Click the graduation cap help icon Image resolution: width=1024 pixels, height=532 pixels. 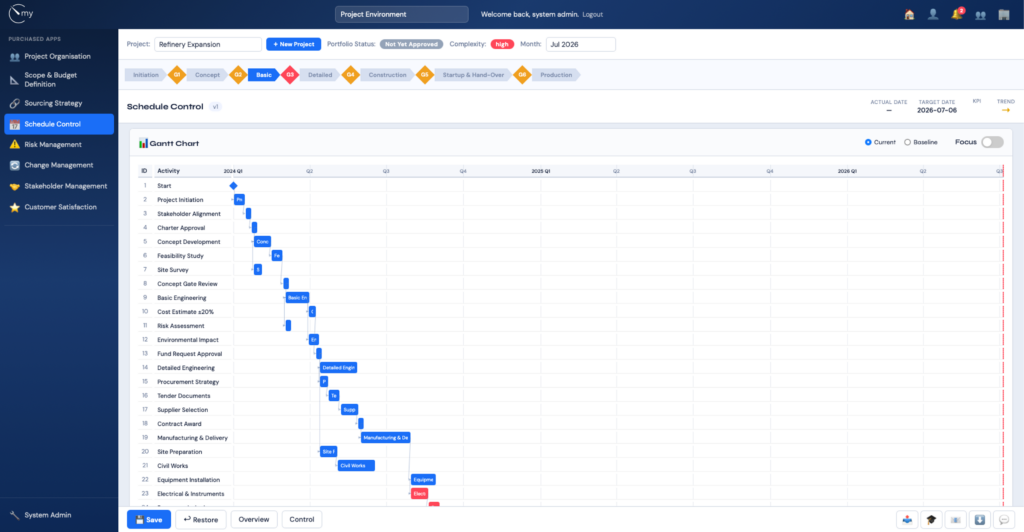pyautogui.click(x=931, y=520)
